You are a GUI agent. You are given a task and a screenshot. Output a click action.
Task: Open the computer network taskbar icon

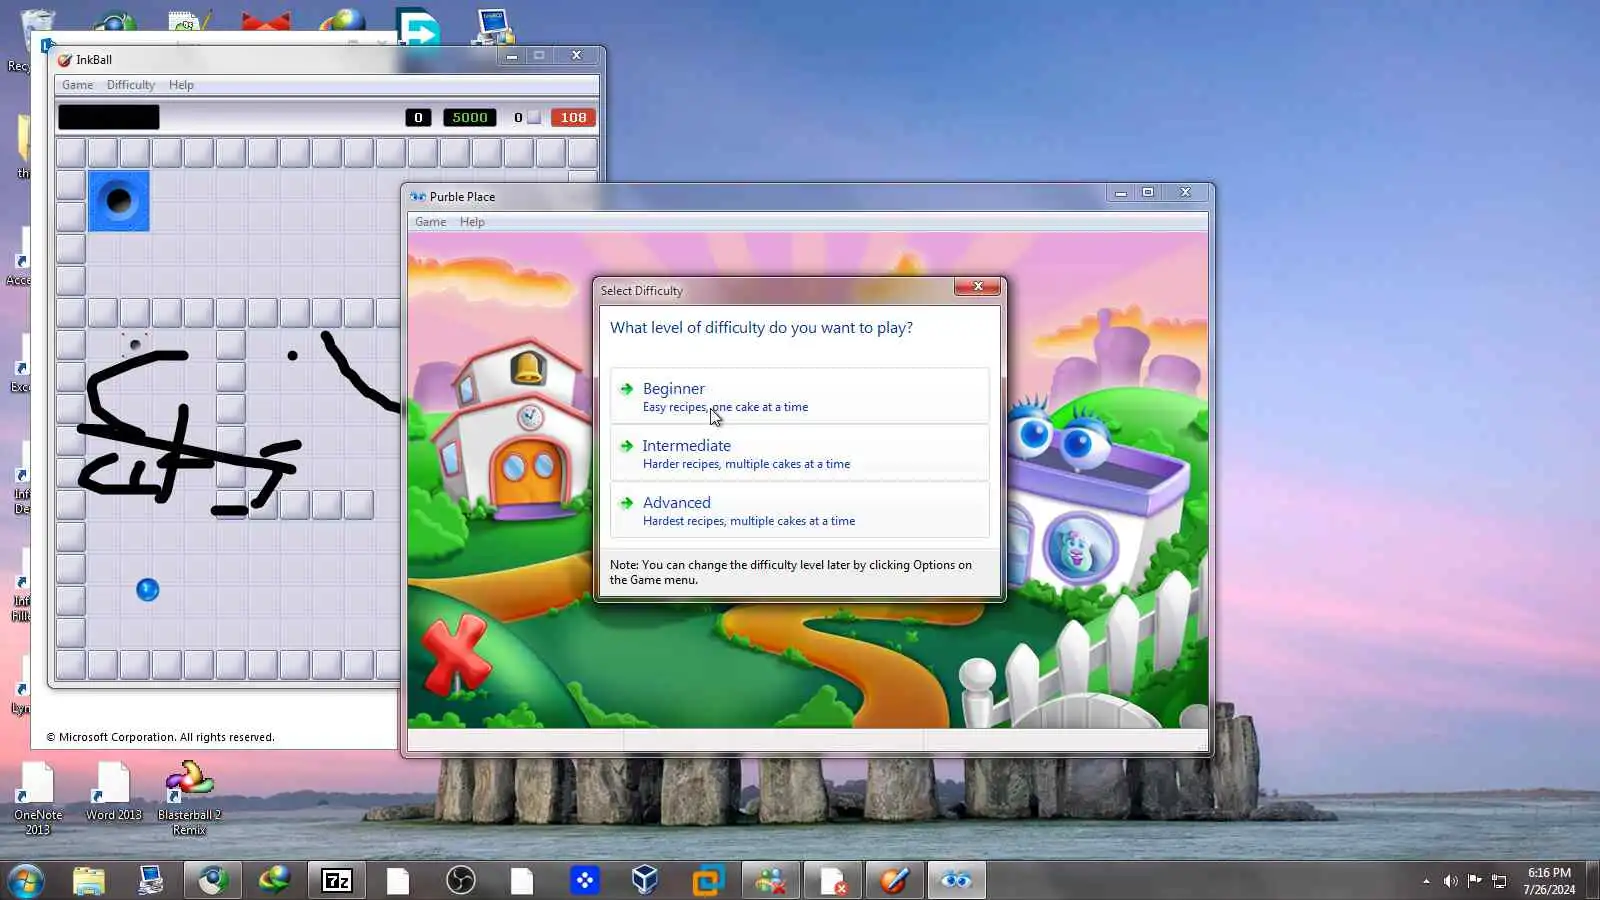pyautogui.click(x=151, y=881)
